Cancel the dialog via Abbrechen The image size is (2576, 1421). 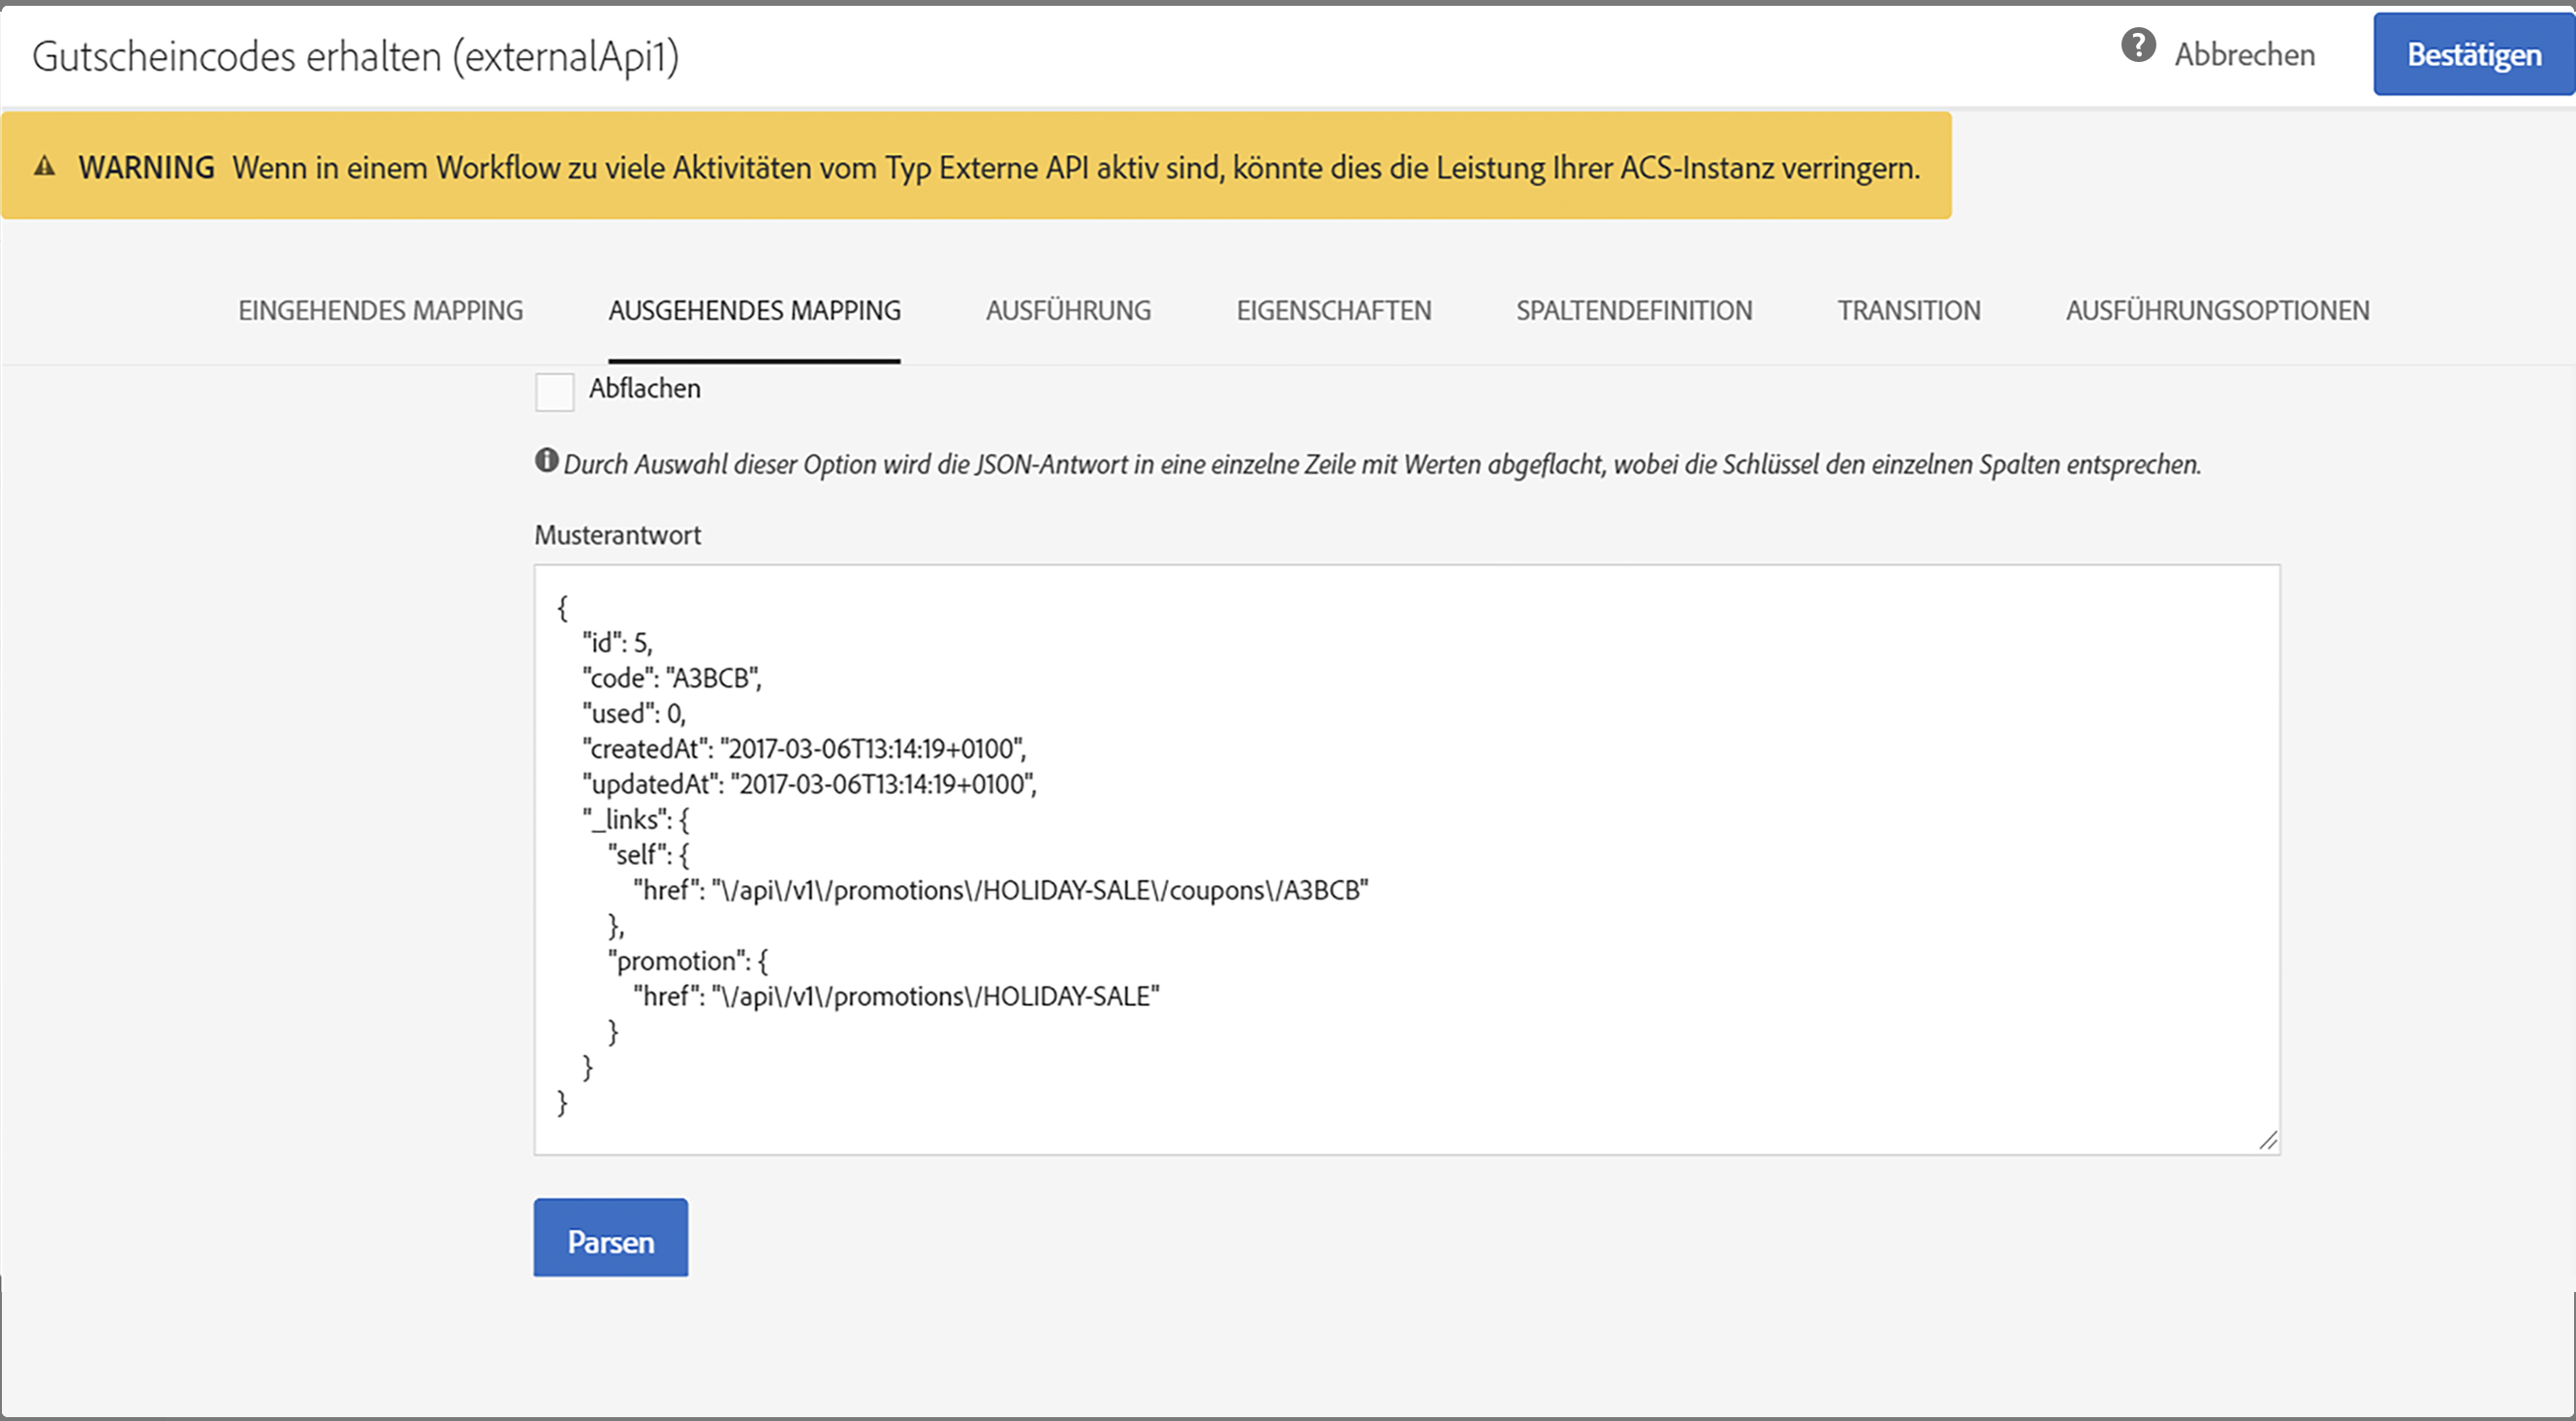pos(2244,55)
